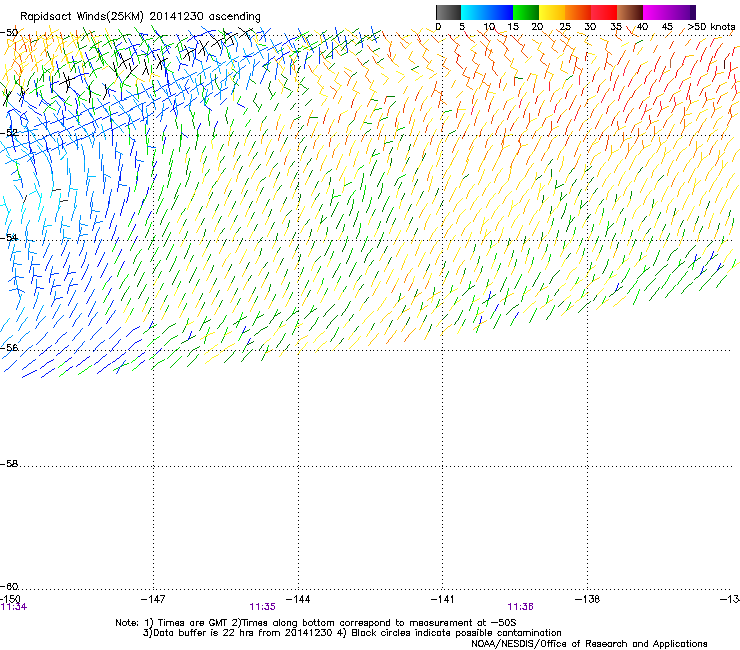This screenshot has width=740, height=650.
Task: Click the latitude label -56
Action: tap(9, 347)
